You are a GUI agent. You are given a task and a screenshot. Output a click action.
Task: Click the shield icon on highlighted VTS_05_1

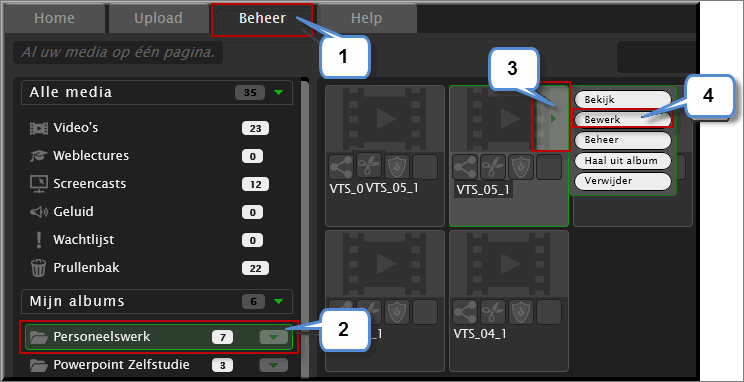tap(521, 167)
